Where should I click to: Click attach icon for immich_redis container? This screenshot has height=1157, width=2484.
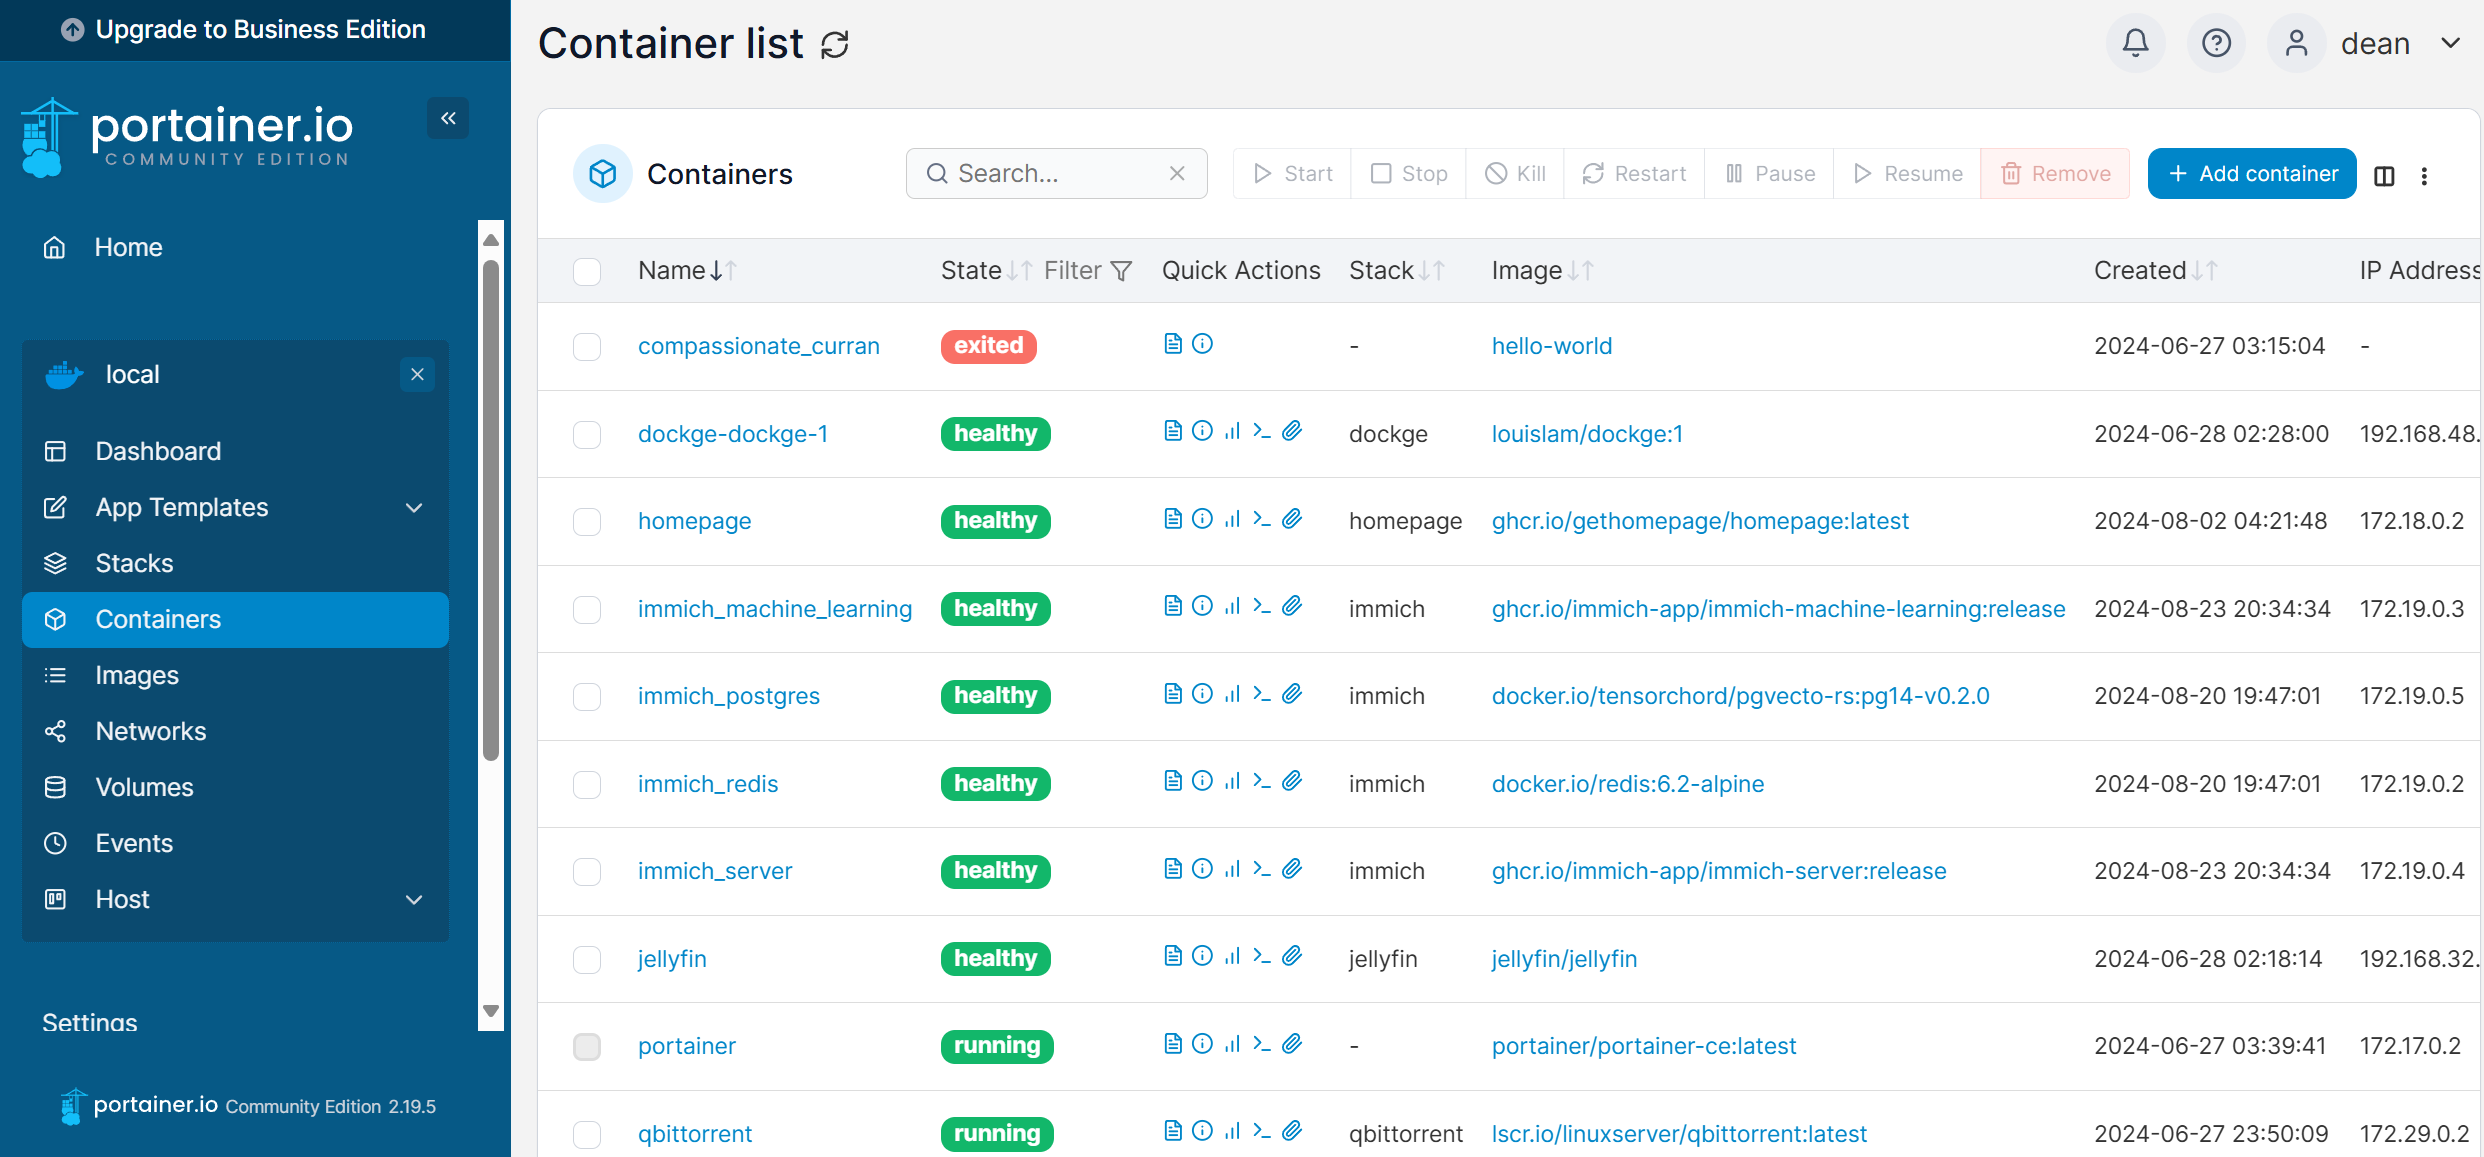[1292, 781]
